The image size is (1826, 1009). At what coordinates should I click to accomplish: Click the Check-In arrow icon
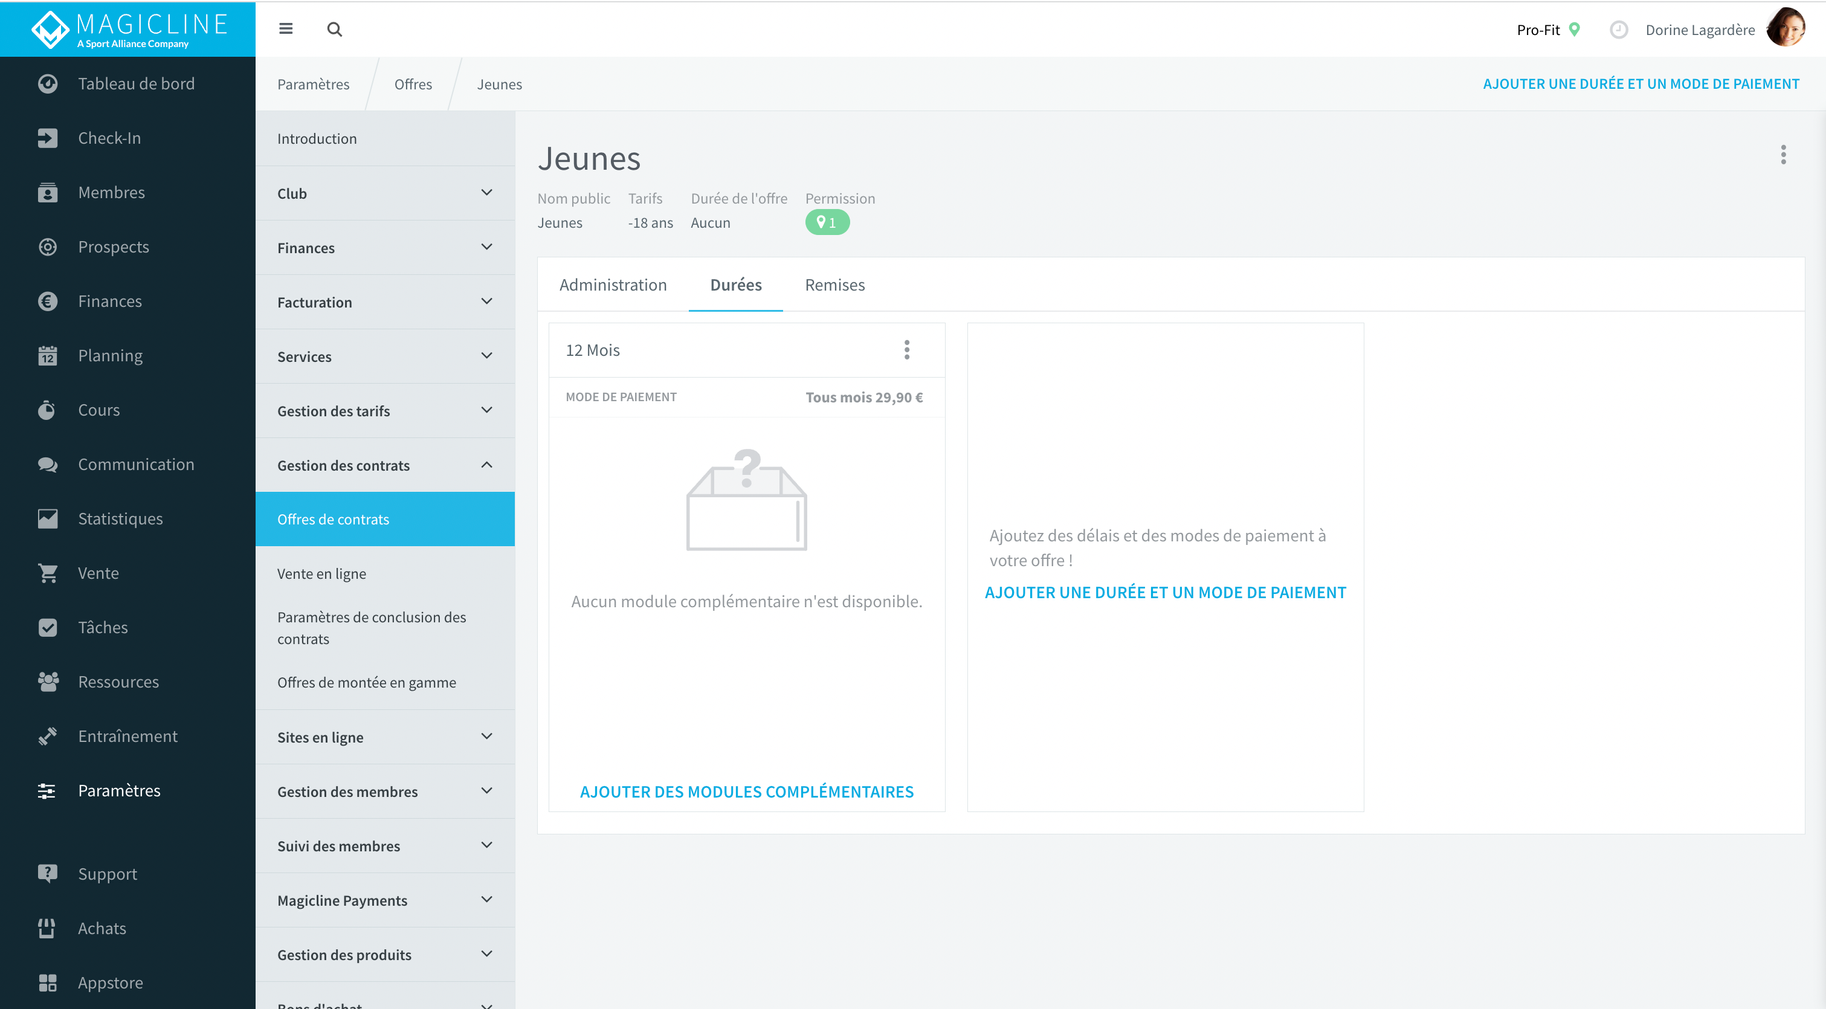47,138
